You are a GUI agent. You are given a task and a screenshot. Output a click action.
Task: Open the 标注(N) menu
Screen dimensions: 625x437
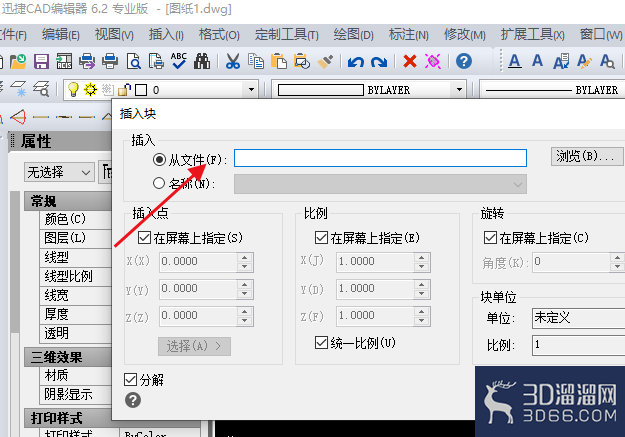point(409,35)
